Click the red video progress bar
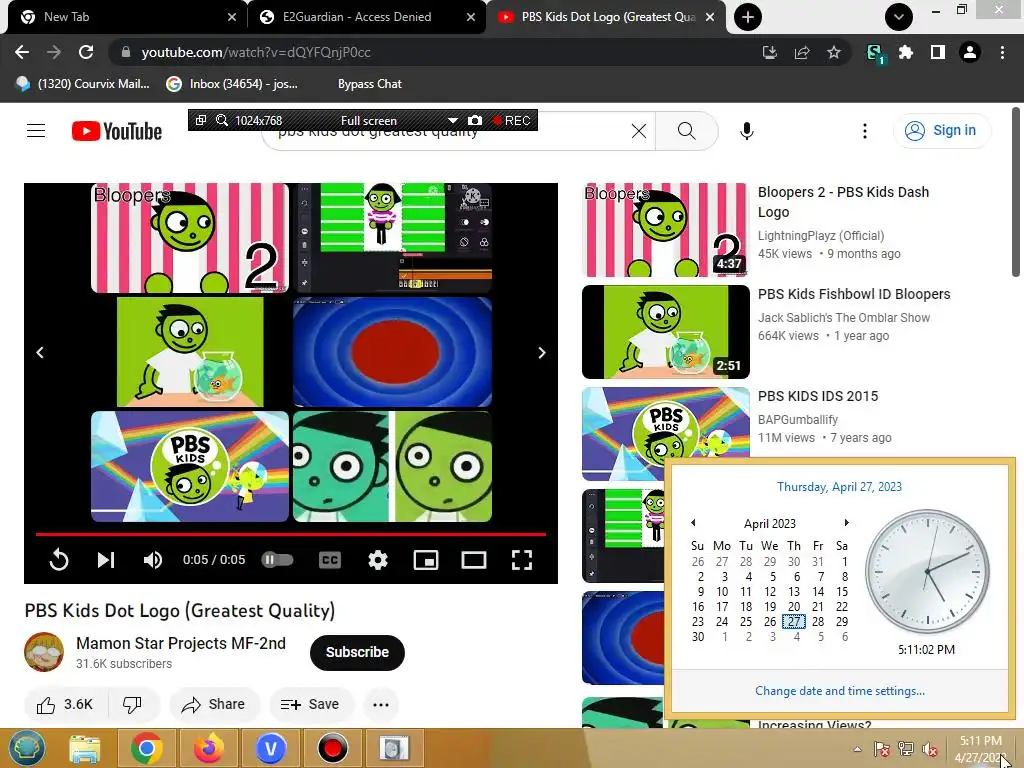 (291, 534)
